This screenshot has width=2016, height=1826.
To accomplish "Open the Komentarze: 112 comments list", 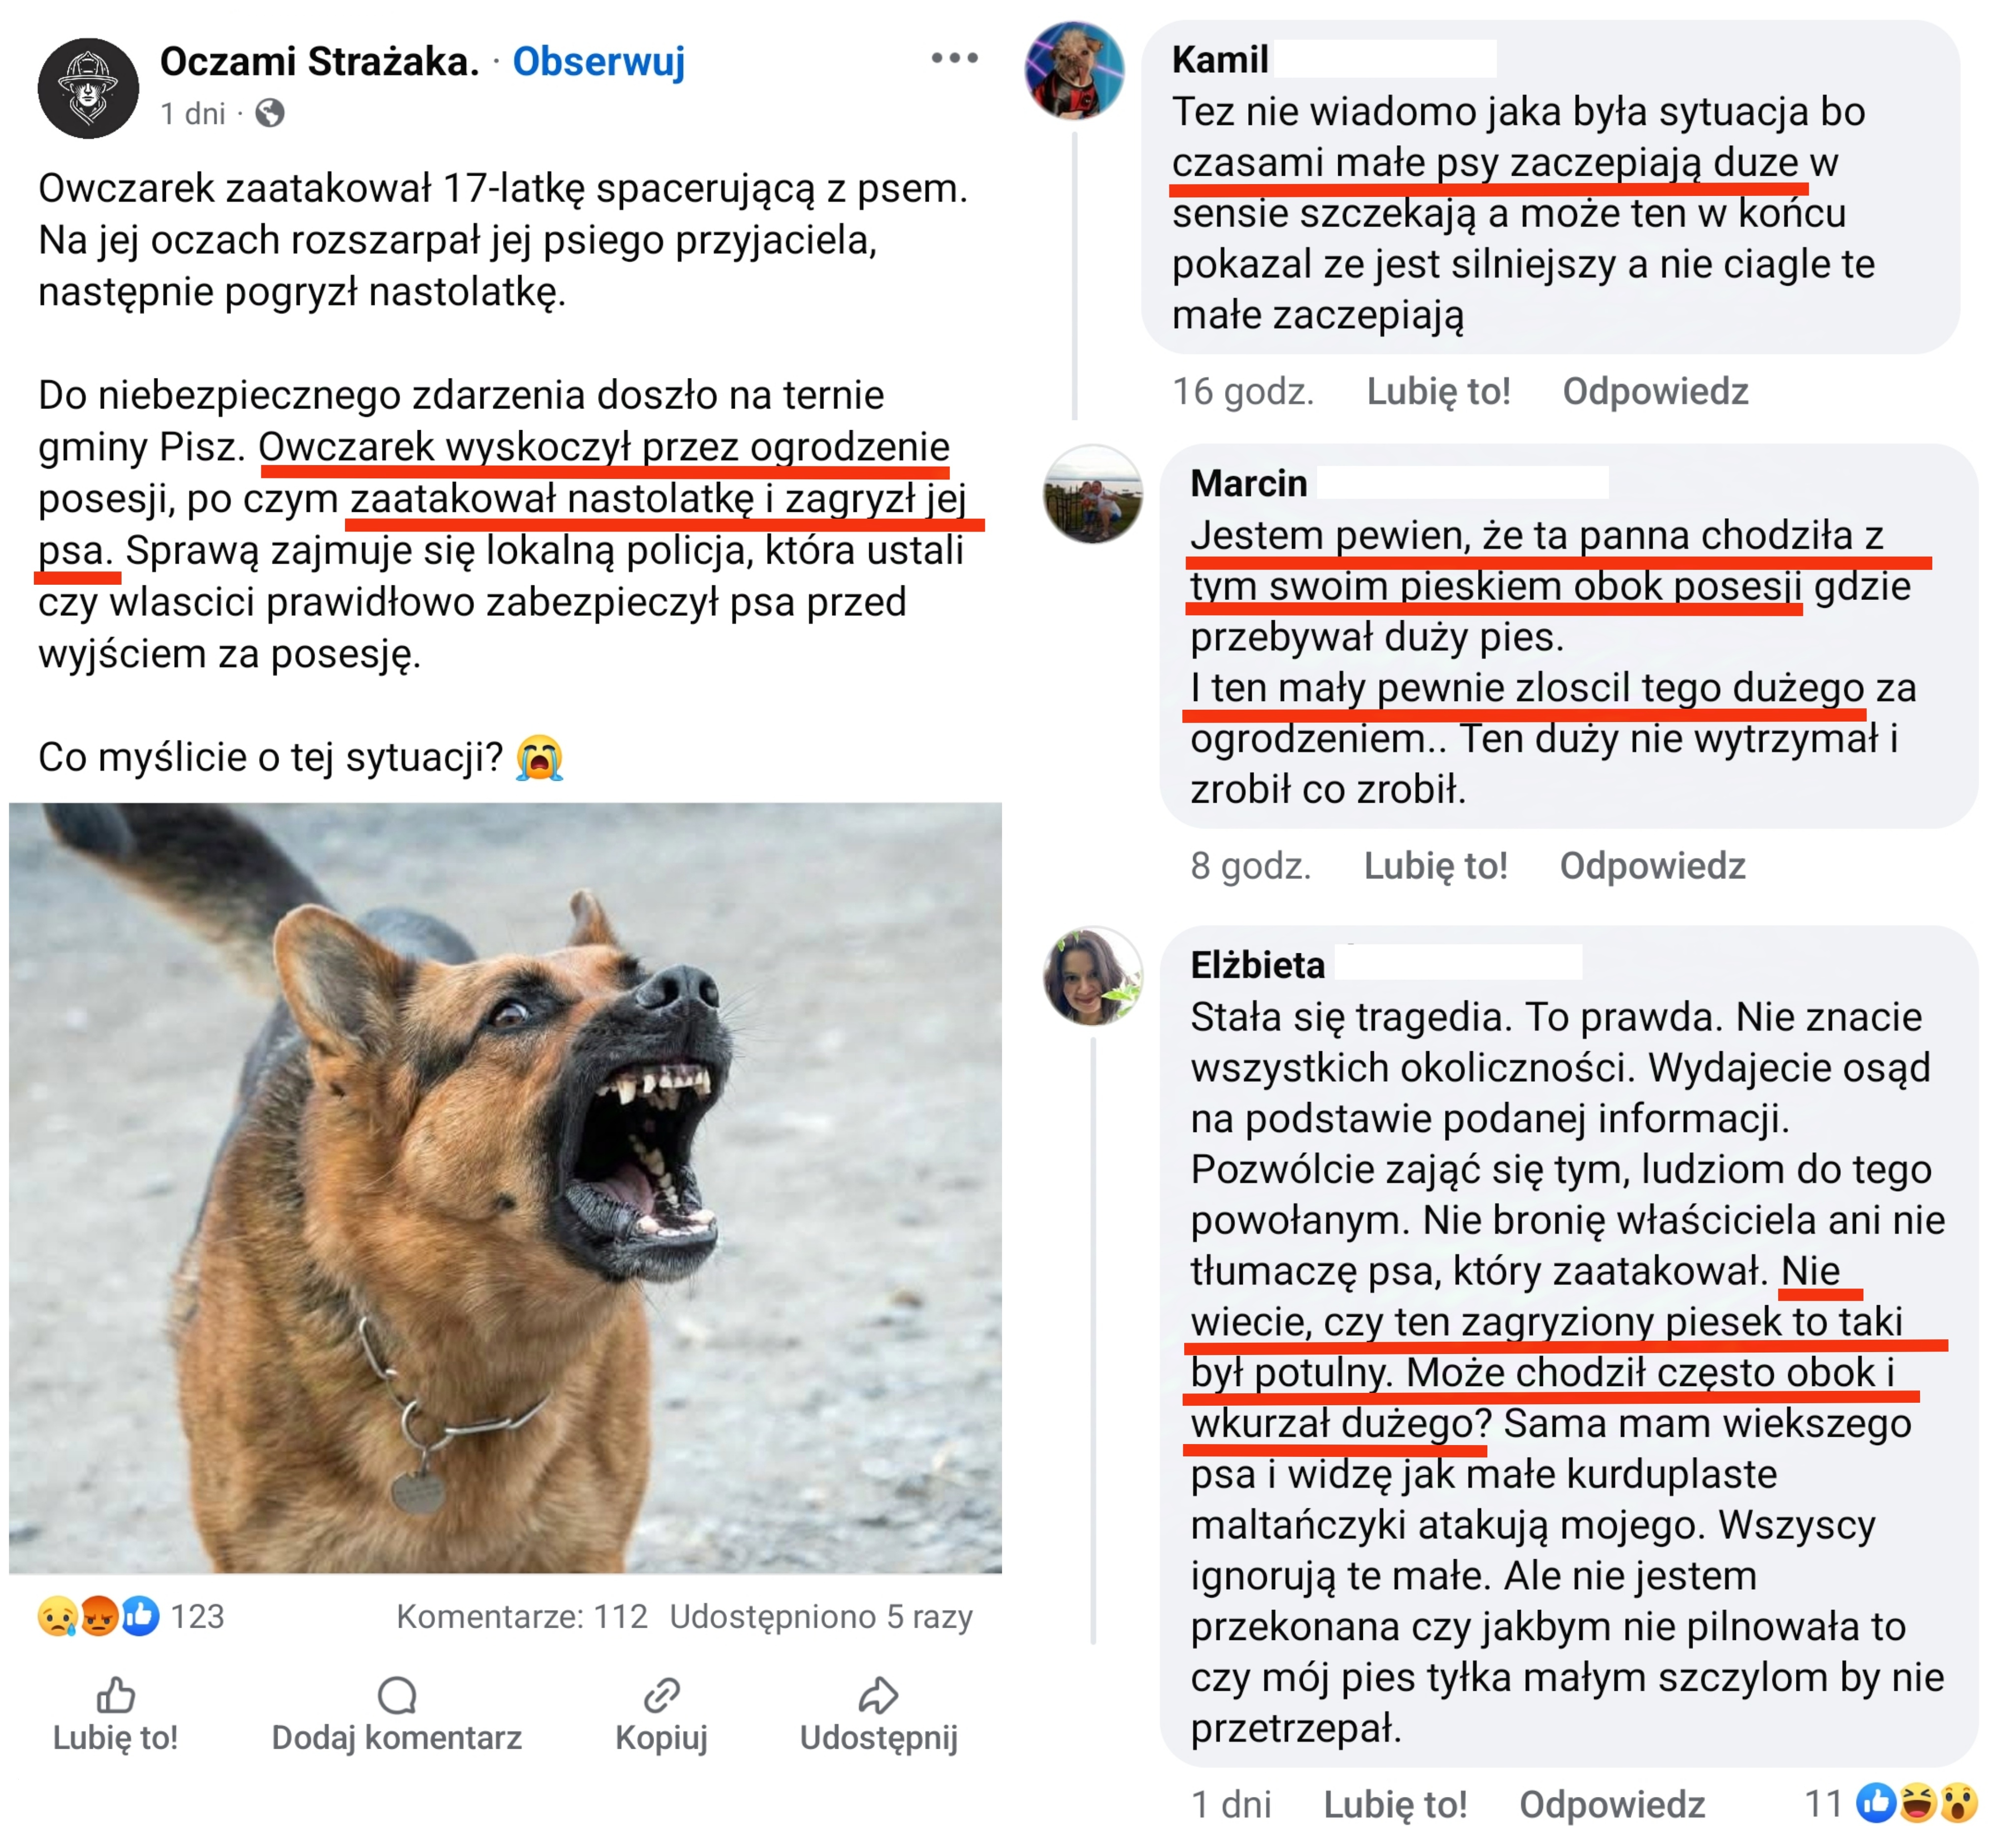I will 522,1616.
